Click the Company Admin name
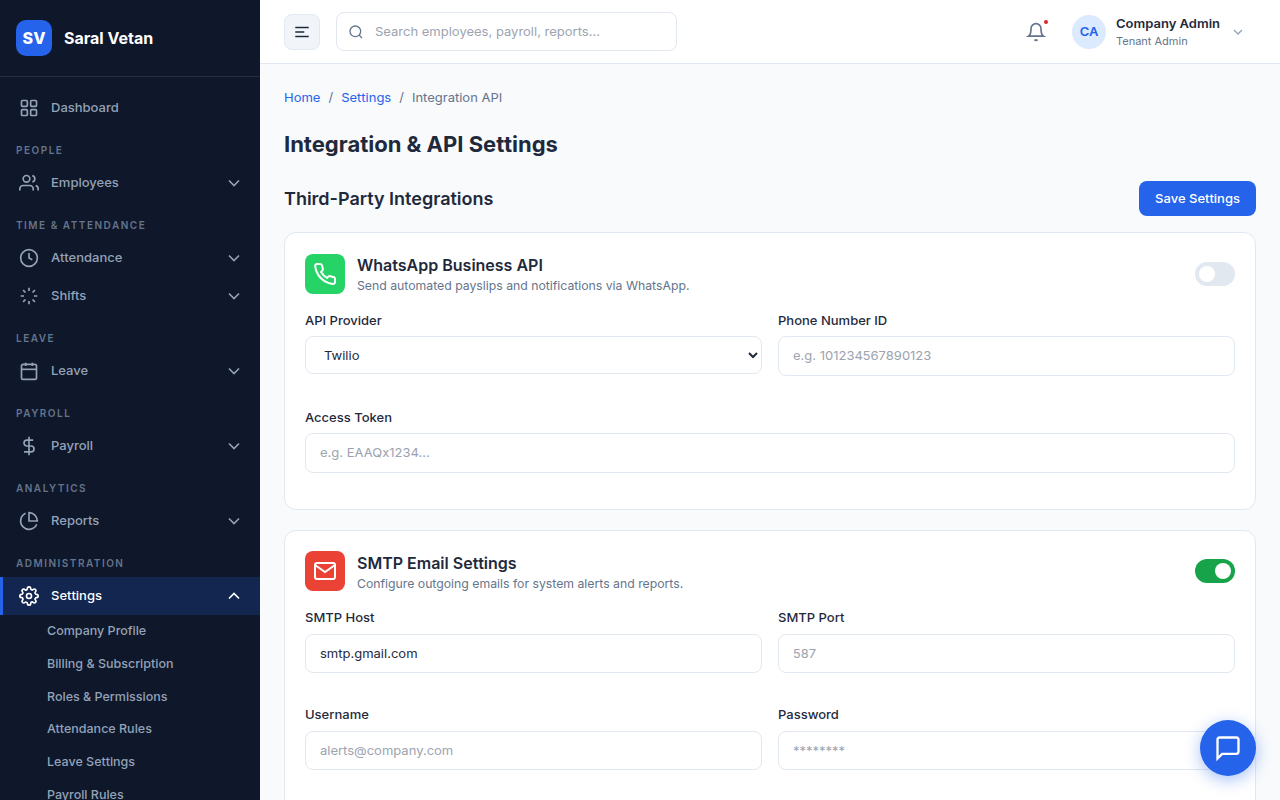 (x=1168, y=24)
